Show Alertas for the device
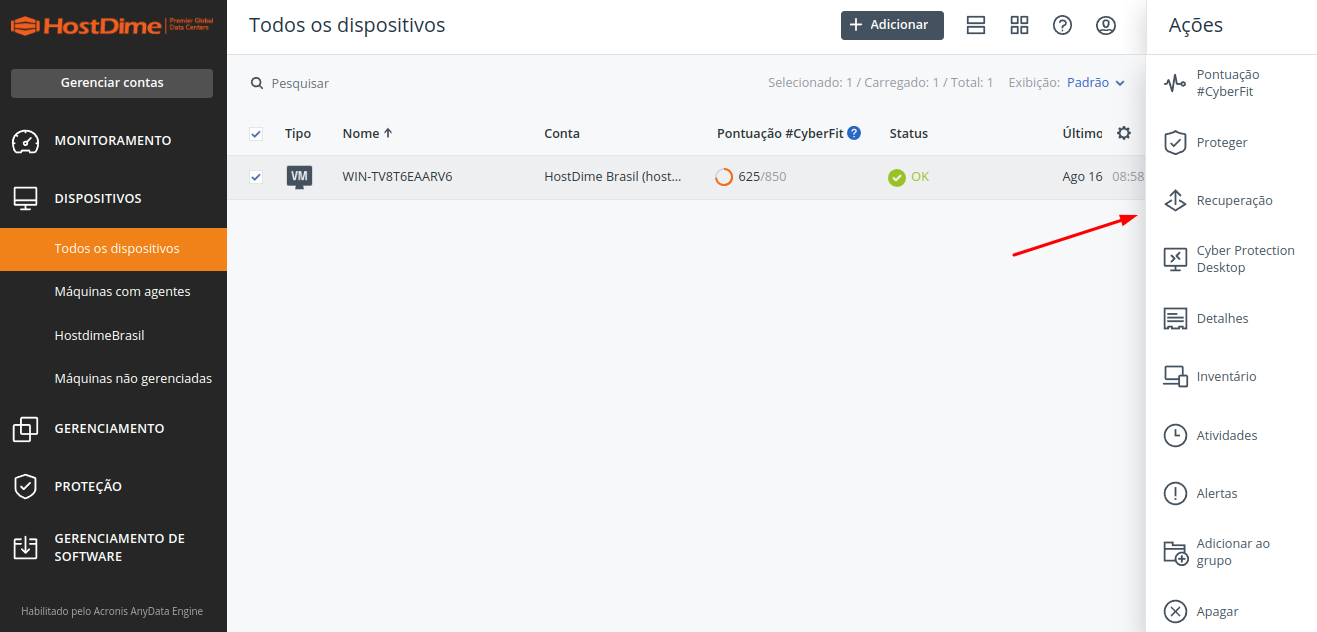Image resolution: width=1317 pixels, height=632 pixels. (x=1232, y=494)
